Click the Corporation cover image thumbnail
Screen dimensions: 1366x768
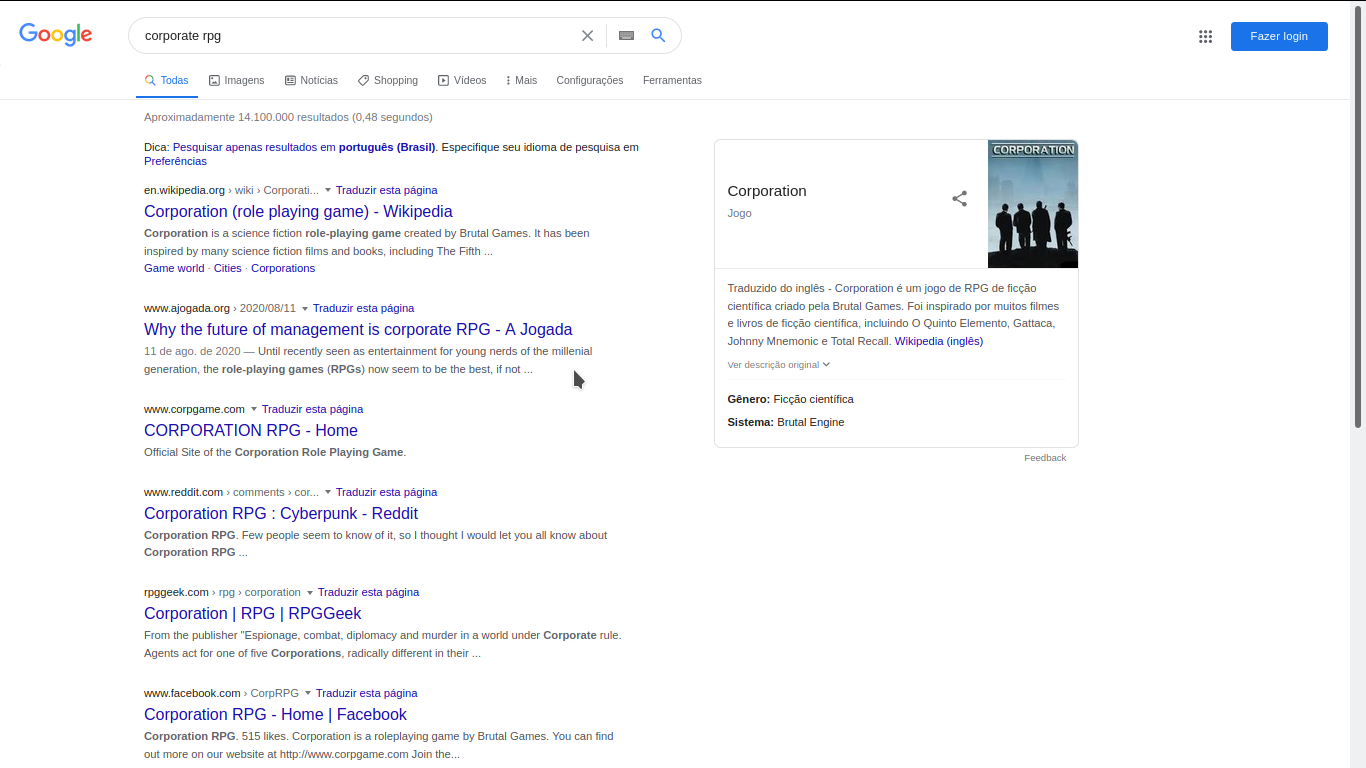click(1033, 204)
